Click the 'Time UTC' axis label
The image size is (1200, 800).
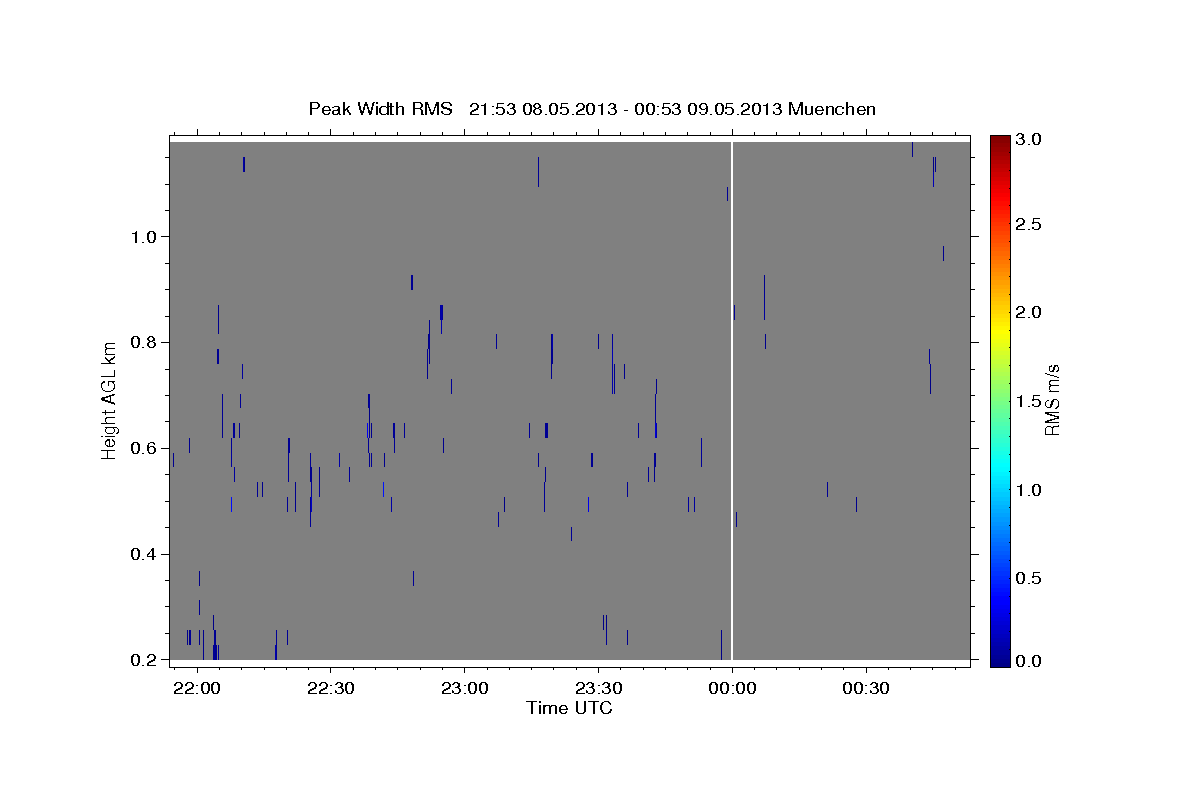[569, 708]
